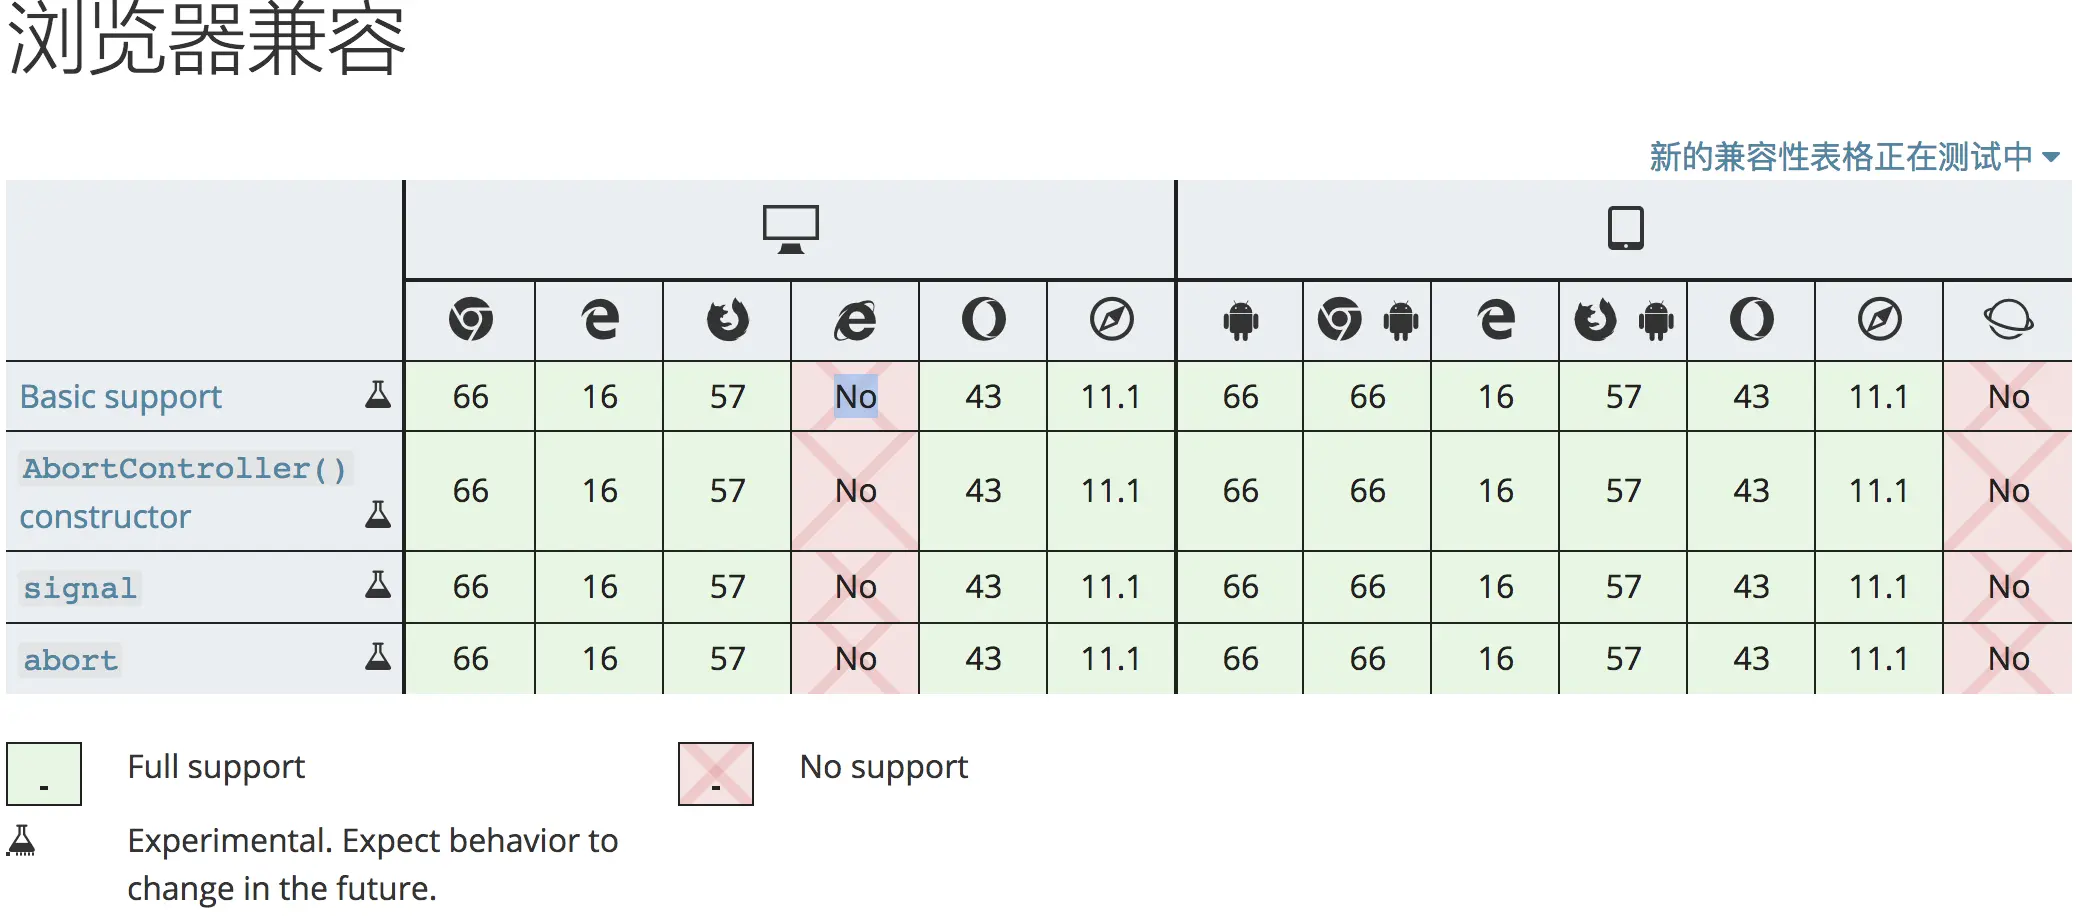Open the Basic support link
The width and height of the screenshot is (2084, 920).
tap(121, 397)
